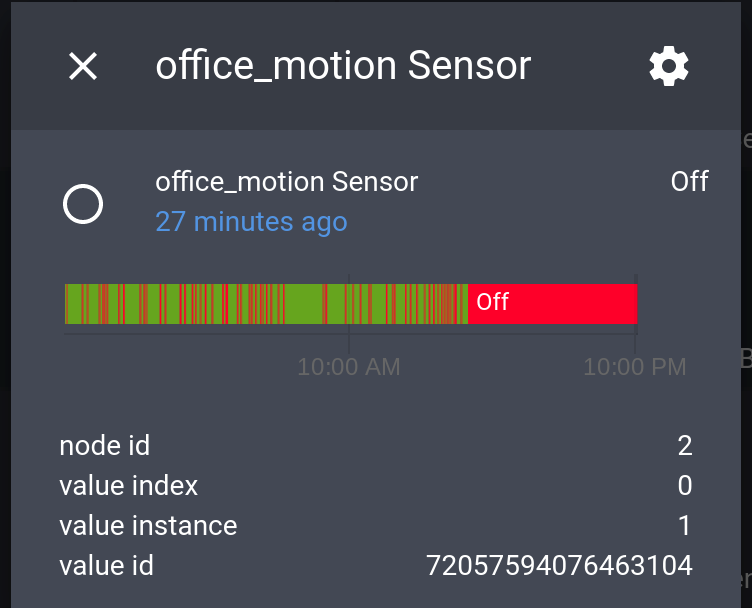Open entity settings gear icon
The width and height of the screenshot is (752, 608).
click(x=669, y=67)
